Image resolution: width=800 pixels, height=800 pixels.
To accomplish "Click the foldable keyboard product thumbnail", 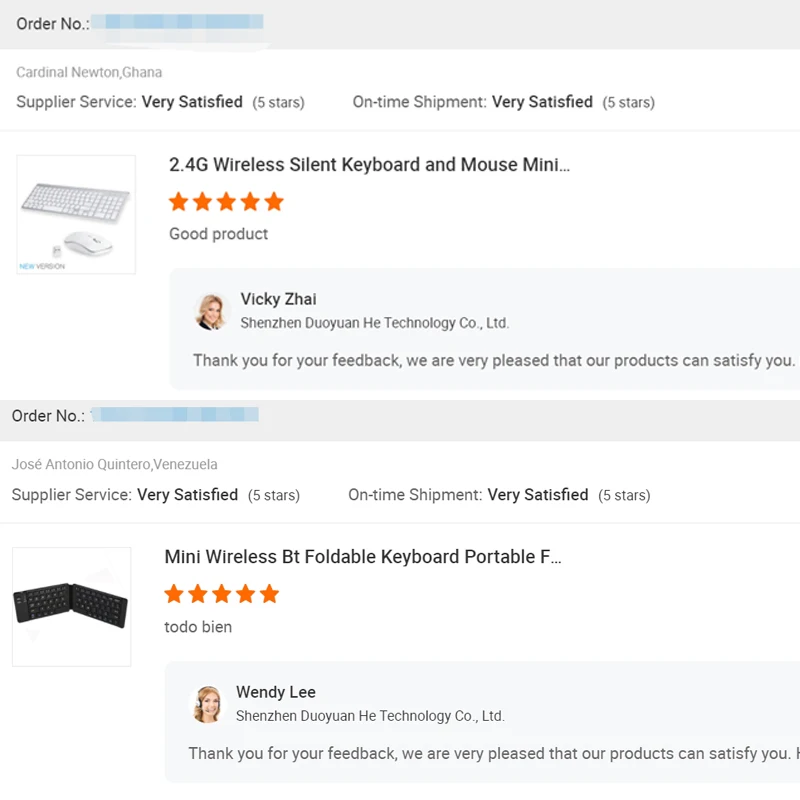I will (71, 606).
